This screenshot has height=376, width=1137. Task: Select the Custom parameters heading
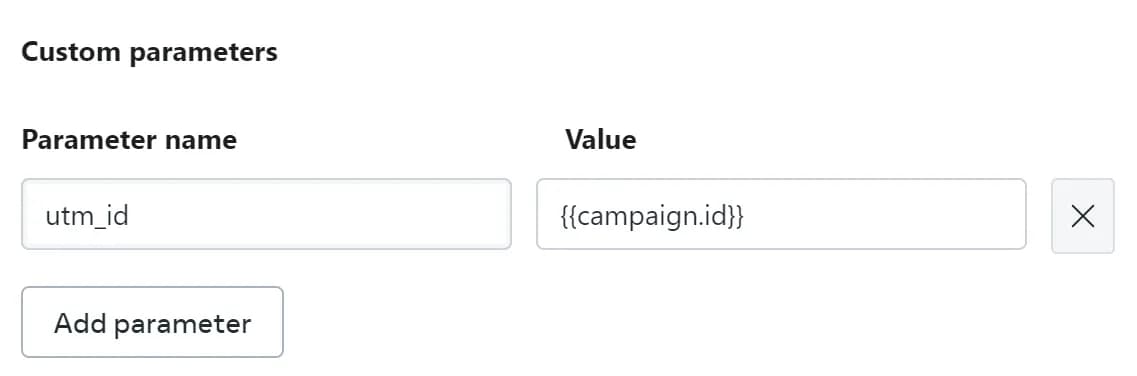[149, 52]
